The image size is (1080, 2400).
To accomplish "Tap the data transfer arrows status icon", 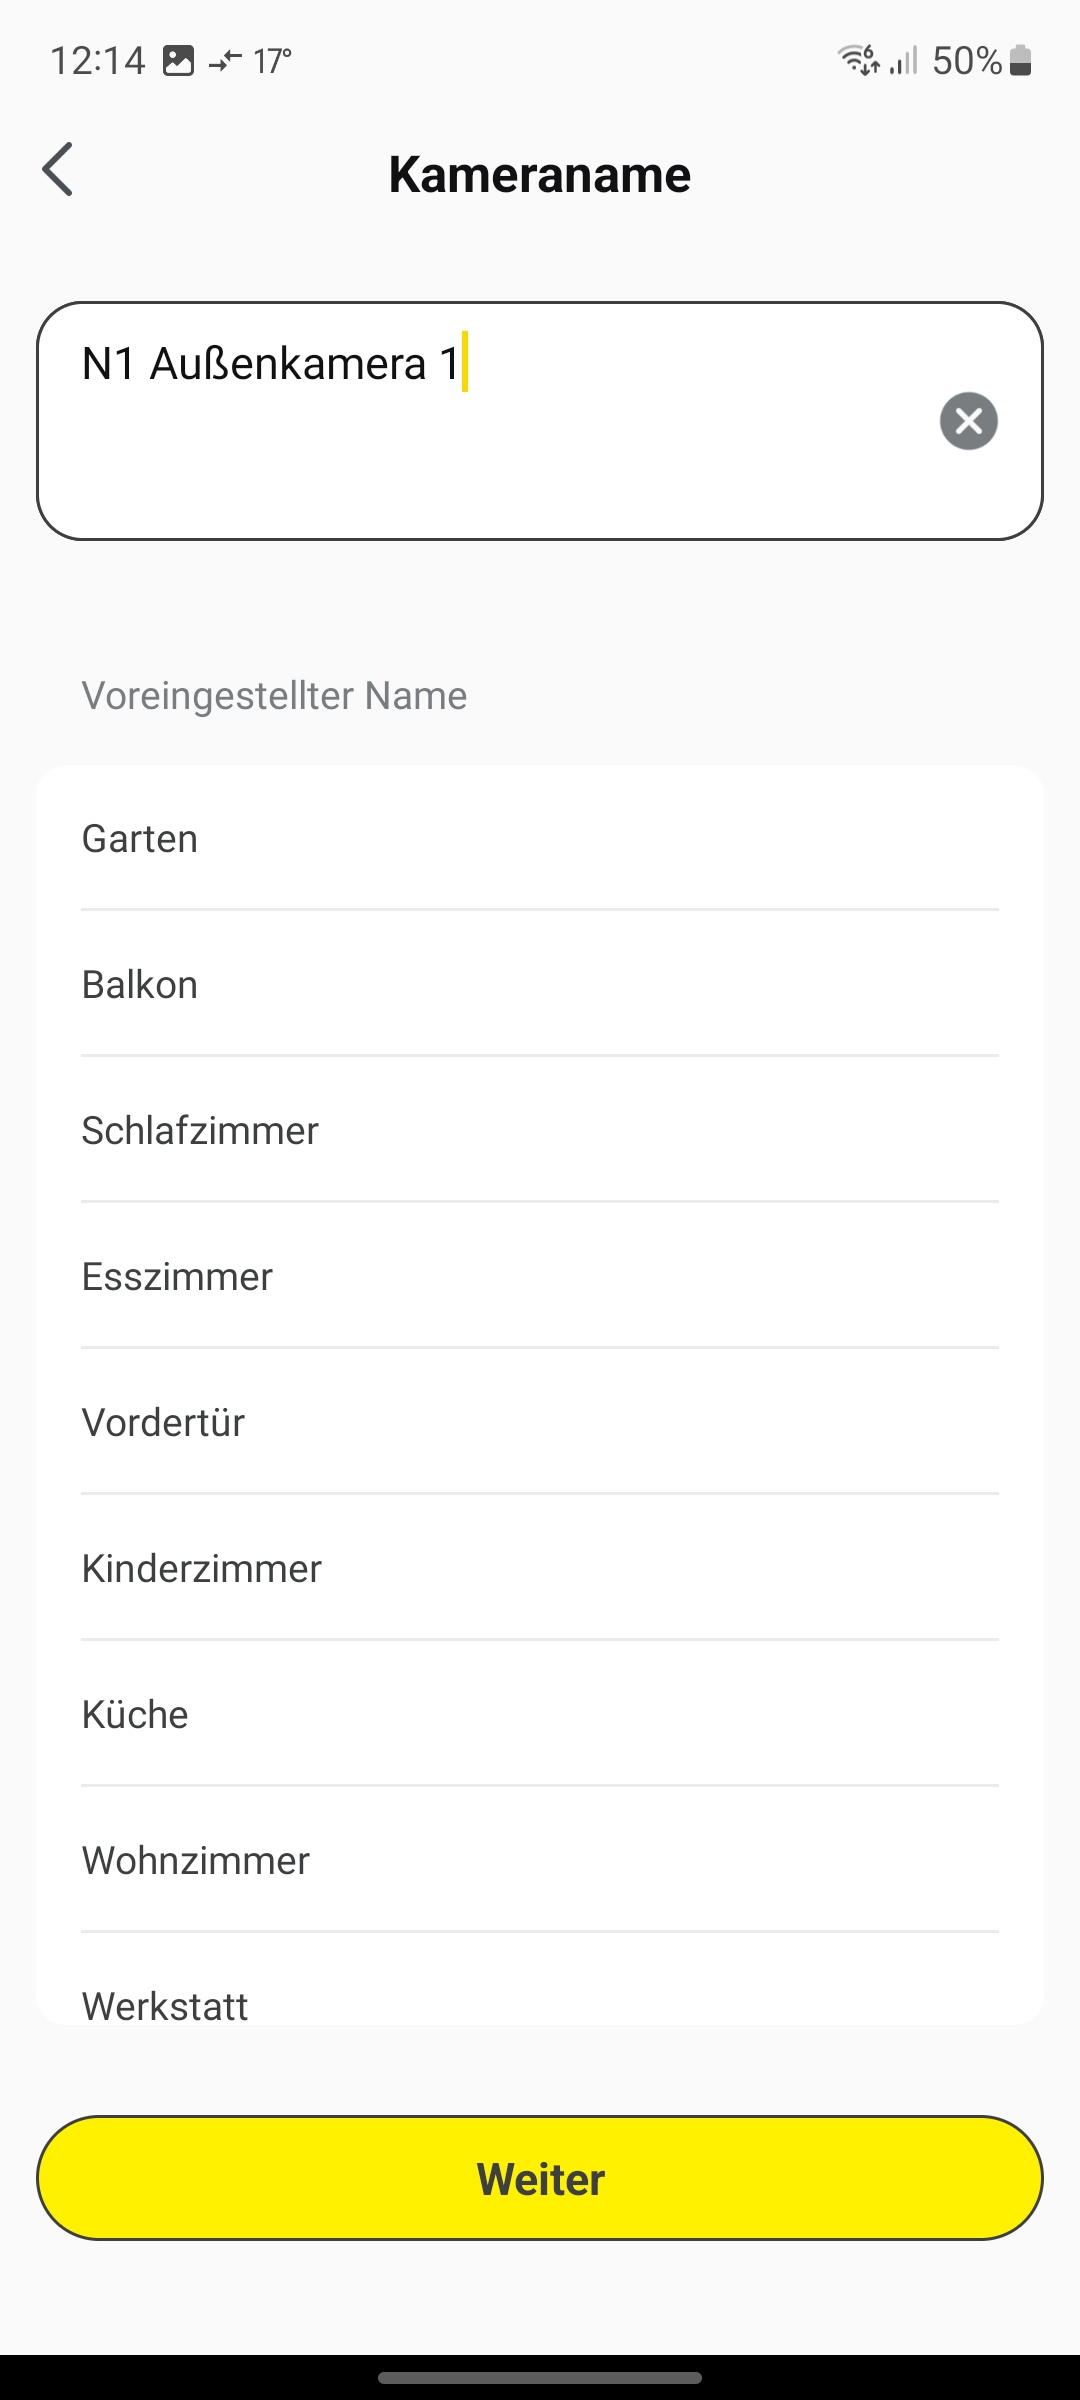I will pyautogui.click(x=225, y=61).
